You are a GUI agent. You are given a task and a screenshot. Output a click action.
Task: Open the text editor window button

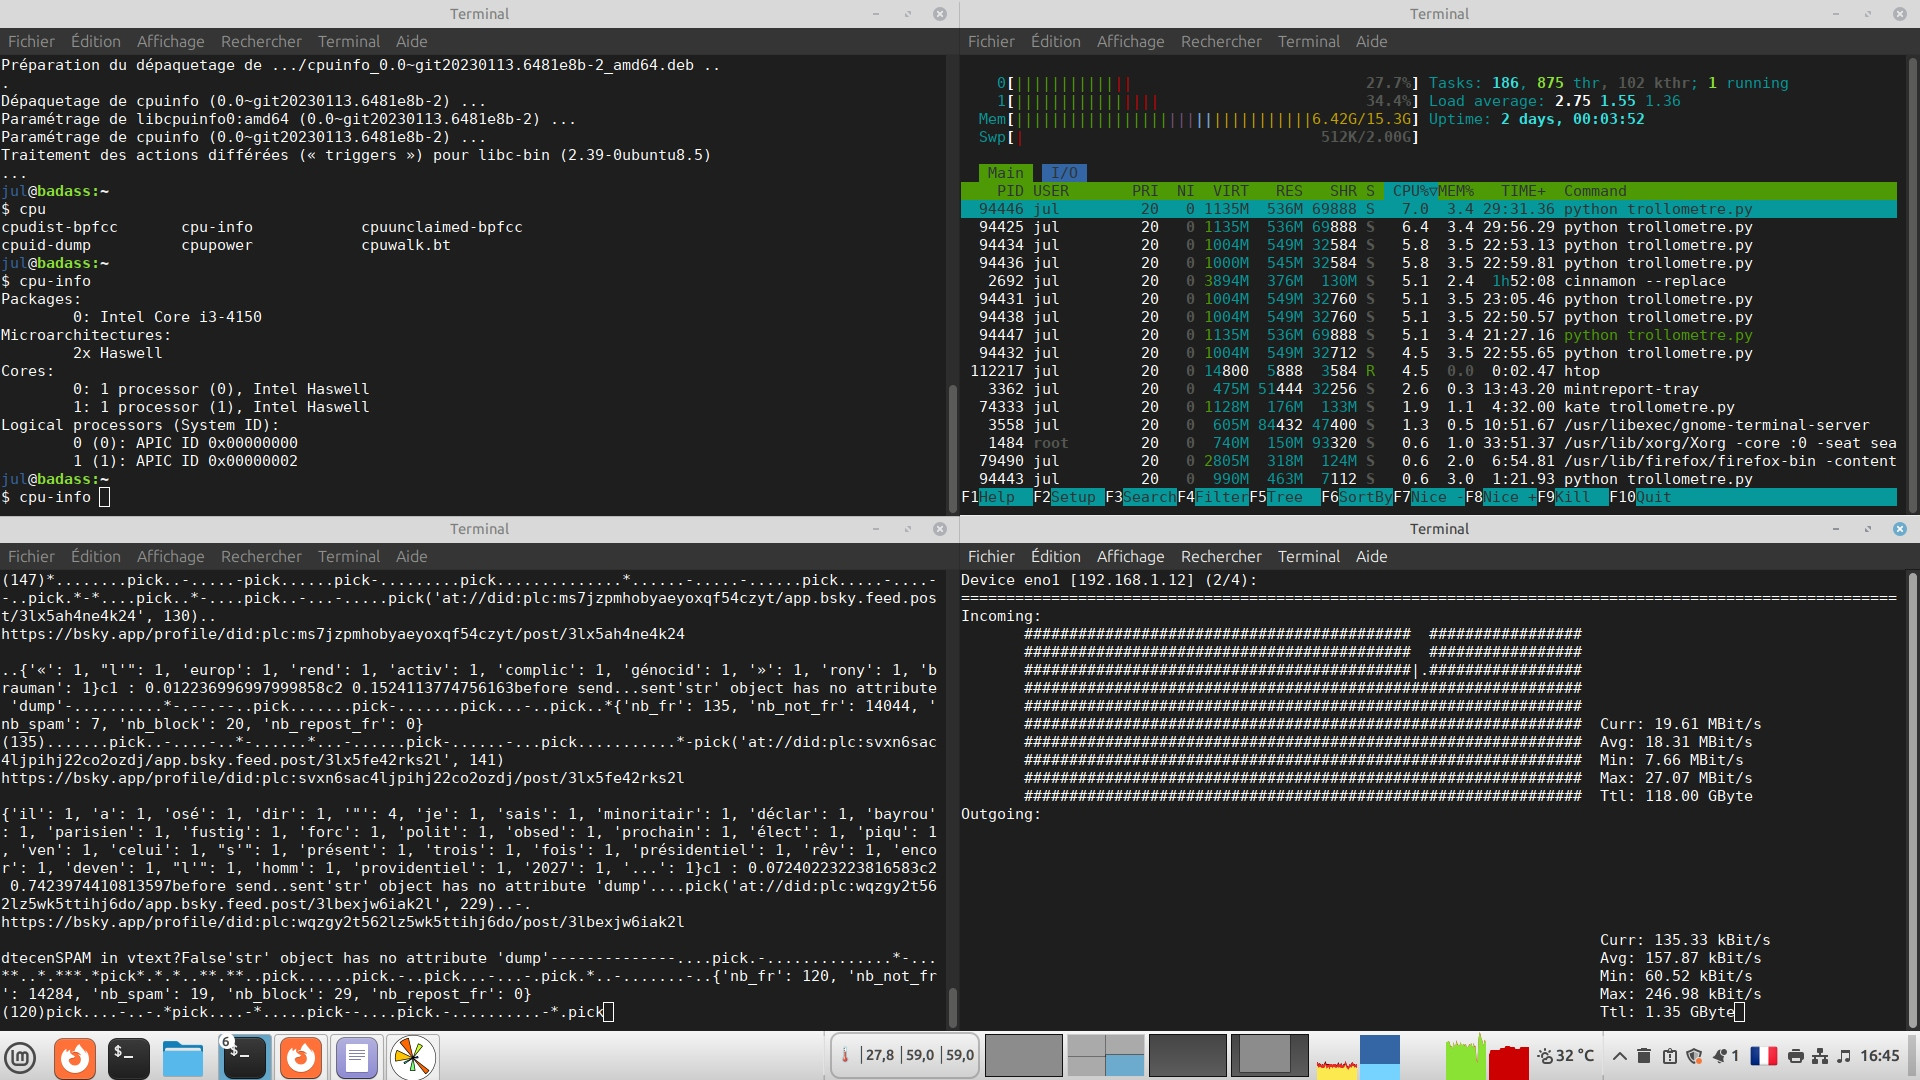point(357,1057)
